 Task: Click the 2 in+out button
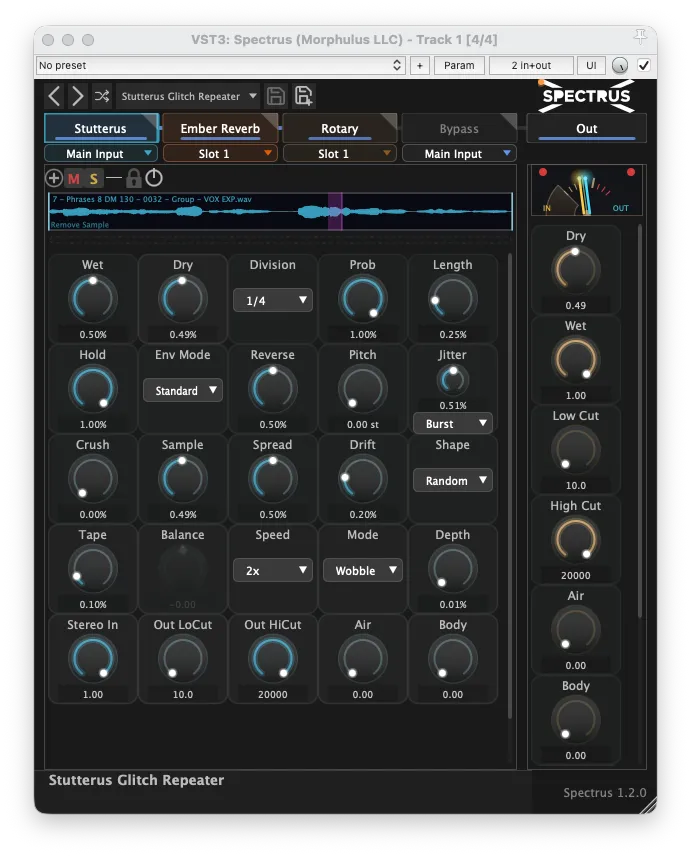point(531,66)
